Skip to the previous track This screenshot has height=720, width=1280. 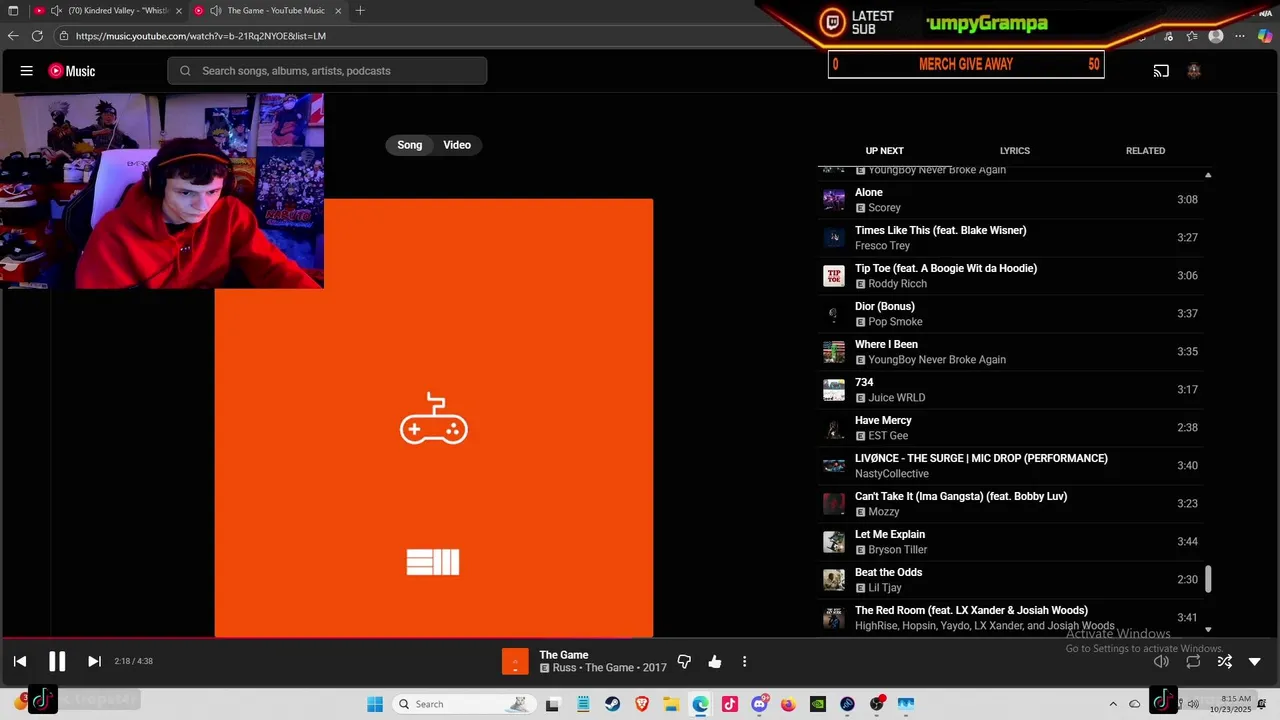(x=20, y=661)
